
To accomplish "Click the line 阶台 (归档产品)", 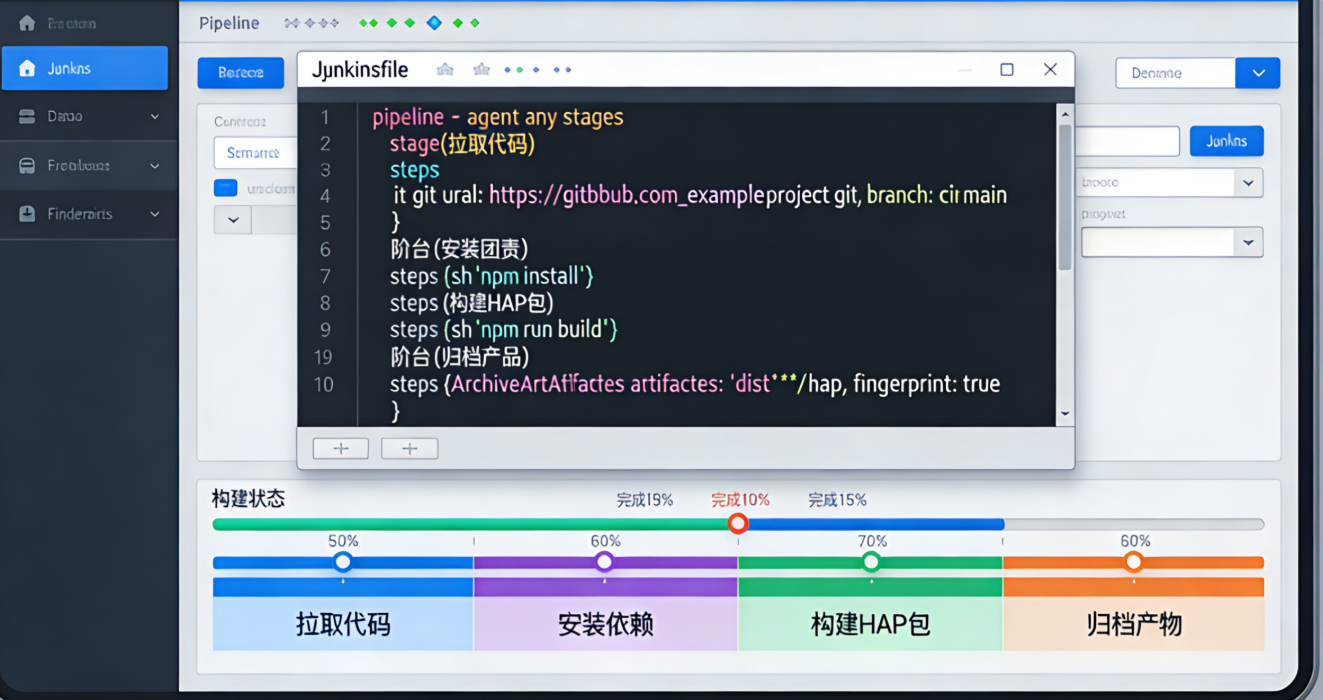I will [x=459, y=357].
